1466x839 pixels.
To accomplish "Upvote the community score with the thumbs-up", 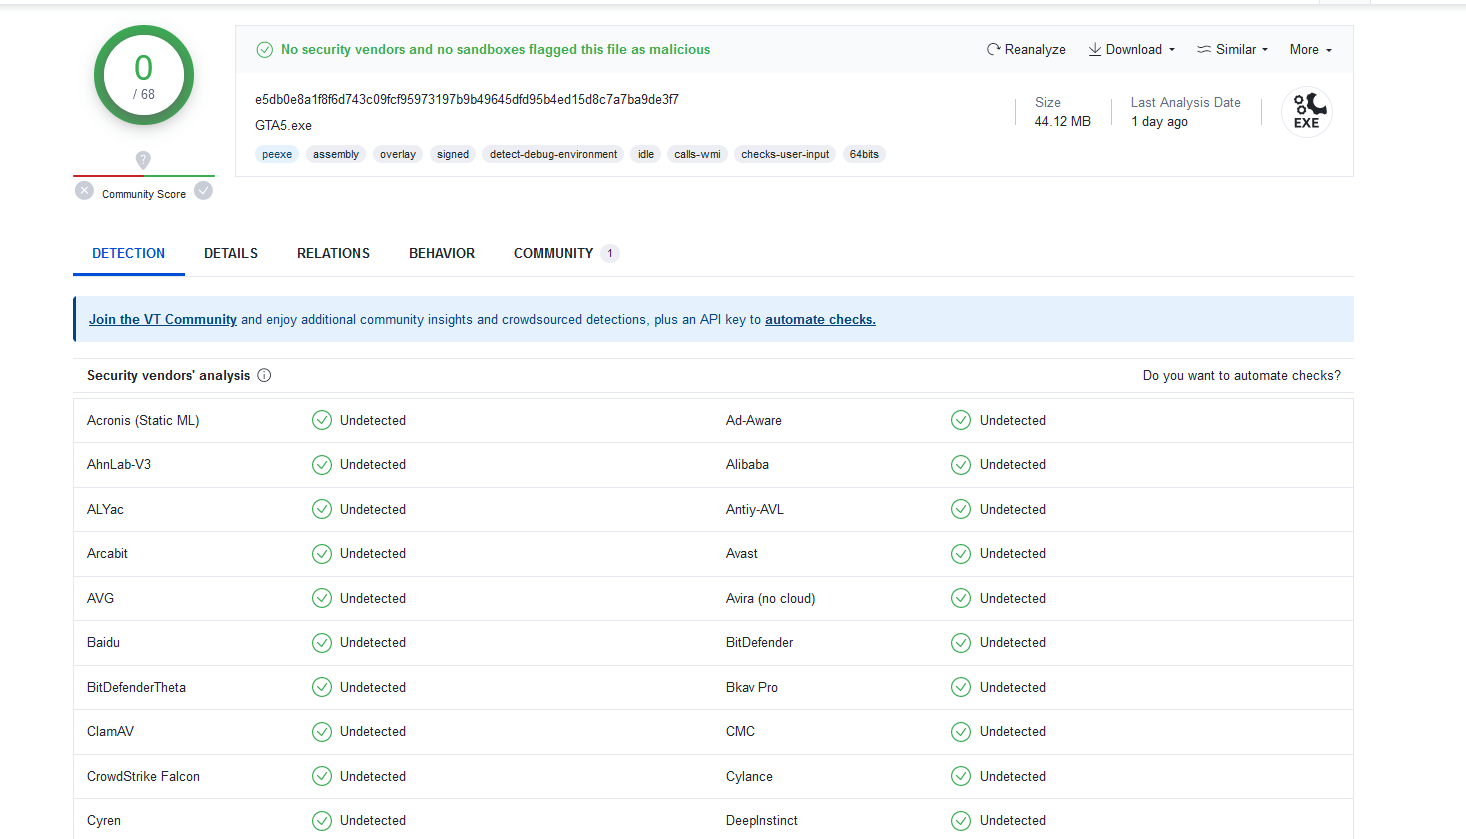I will (203, 189).
